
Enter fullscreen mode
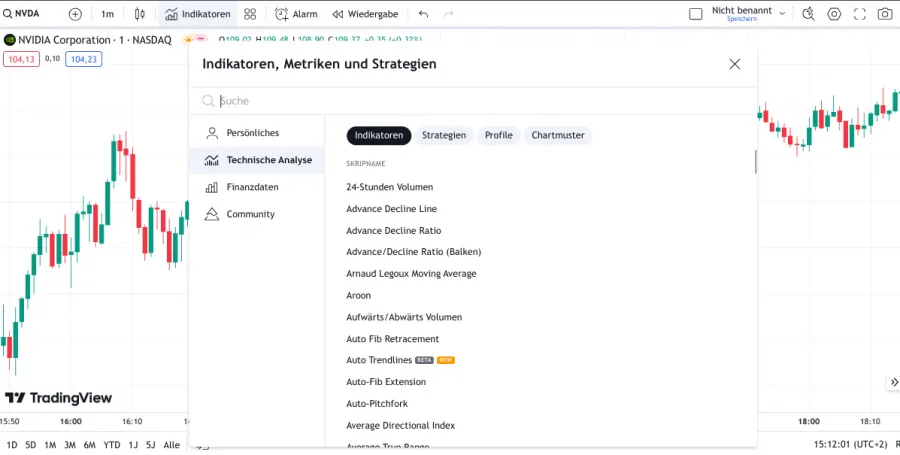tap(860, 14)
